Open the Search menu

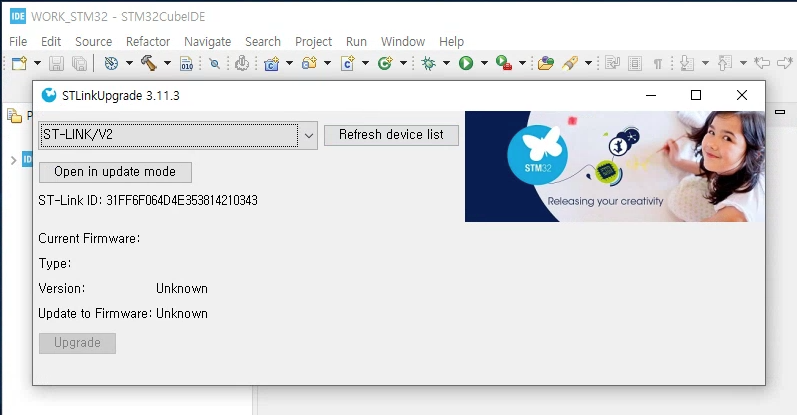pos(263,42)
